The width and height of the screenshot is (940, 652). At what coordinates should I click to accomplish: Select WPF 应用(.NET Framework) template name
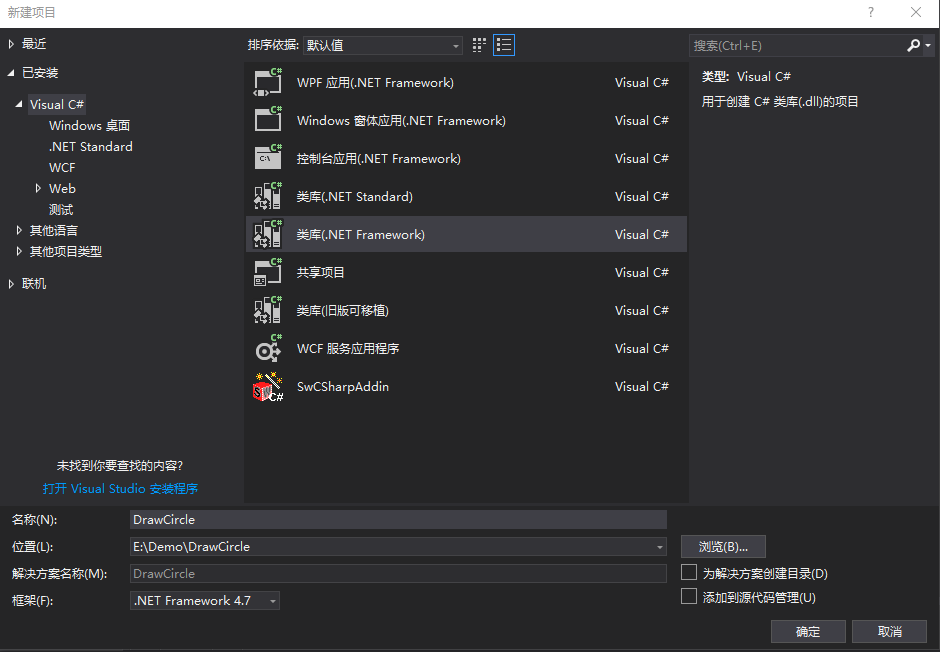(375, 83)
